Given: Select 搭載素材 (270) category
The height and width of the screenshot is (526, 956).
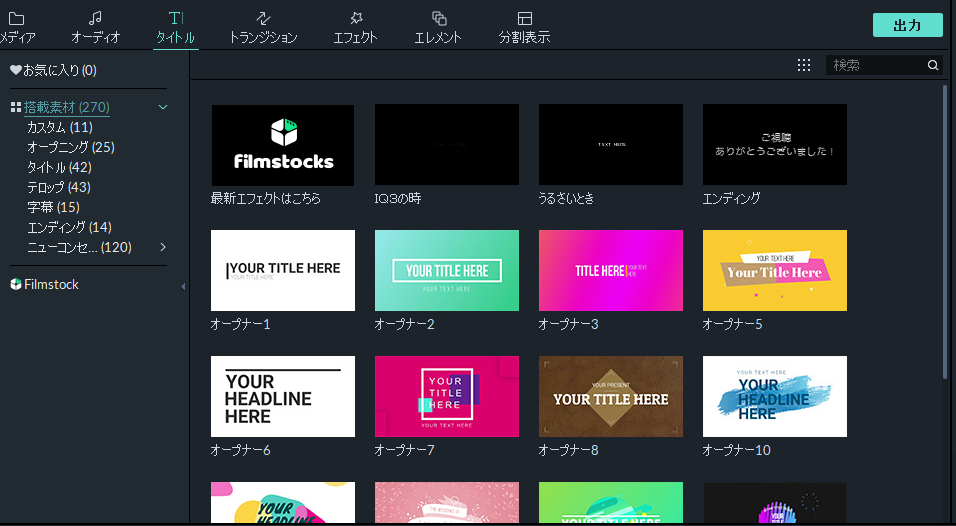Looking at the screenshot, I should [66, 107].
